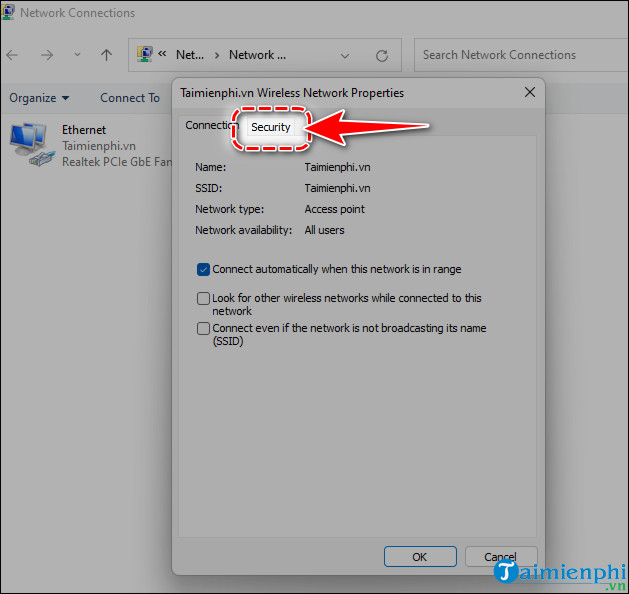Screen dimensions: 629x594
Task: Click Connect To in the toolbar
Action: click(x=130, y=98)
